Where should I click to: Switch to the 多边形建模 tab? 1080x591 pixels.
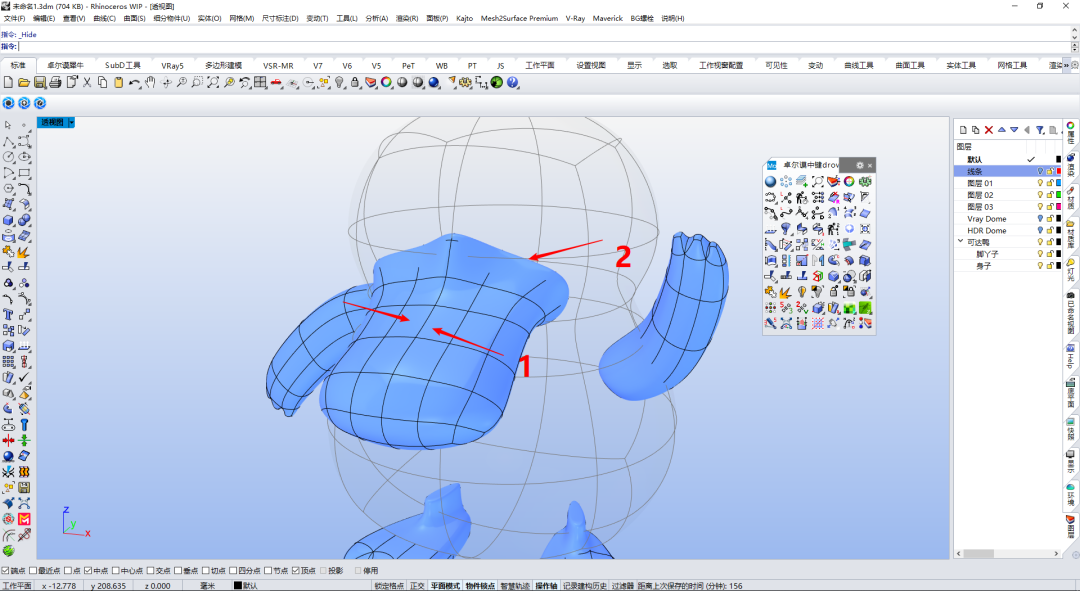(223, 65)
